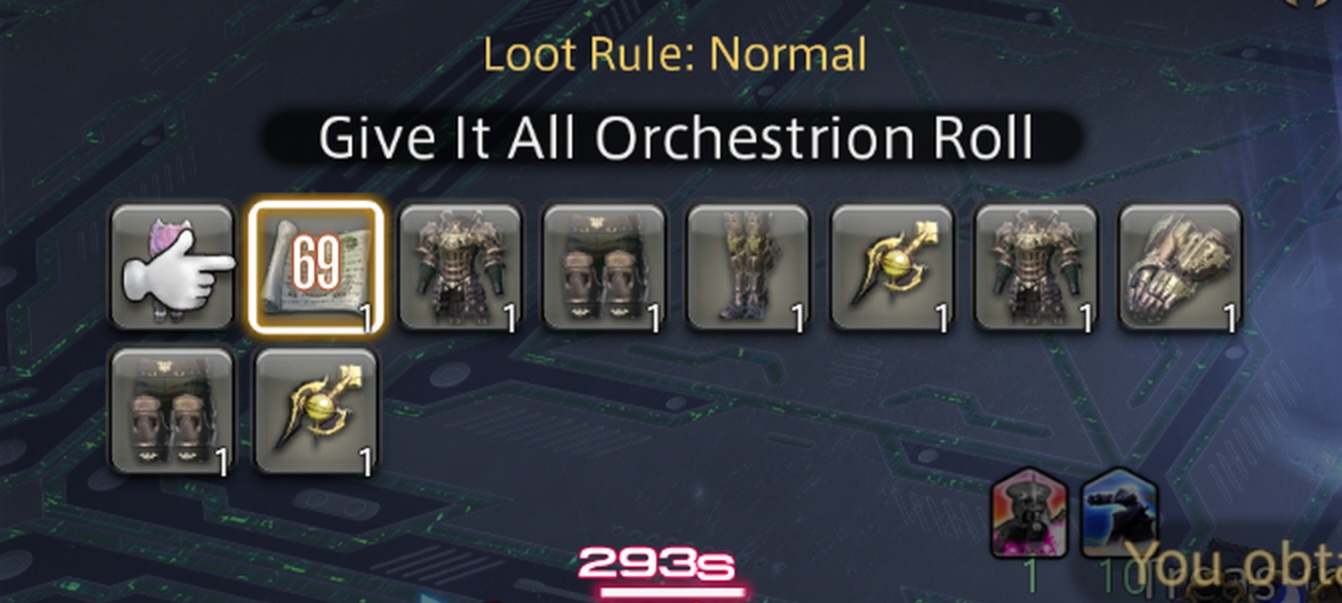This screenshot has width=1342, height=603.
Task: Click the pink progress bar under the timer
Action: [672, 592]
